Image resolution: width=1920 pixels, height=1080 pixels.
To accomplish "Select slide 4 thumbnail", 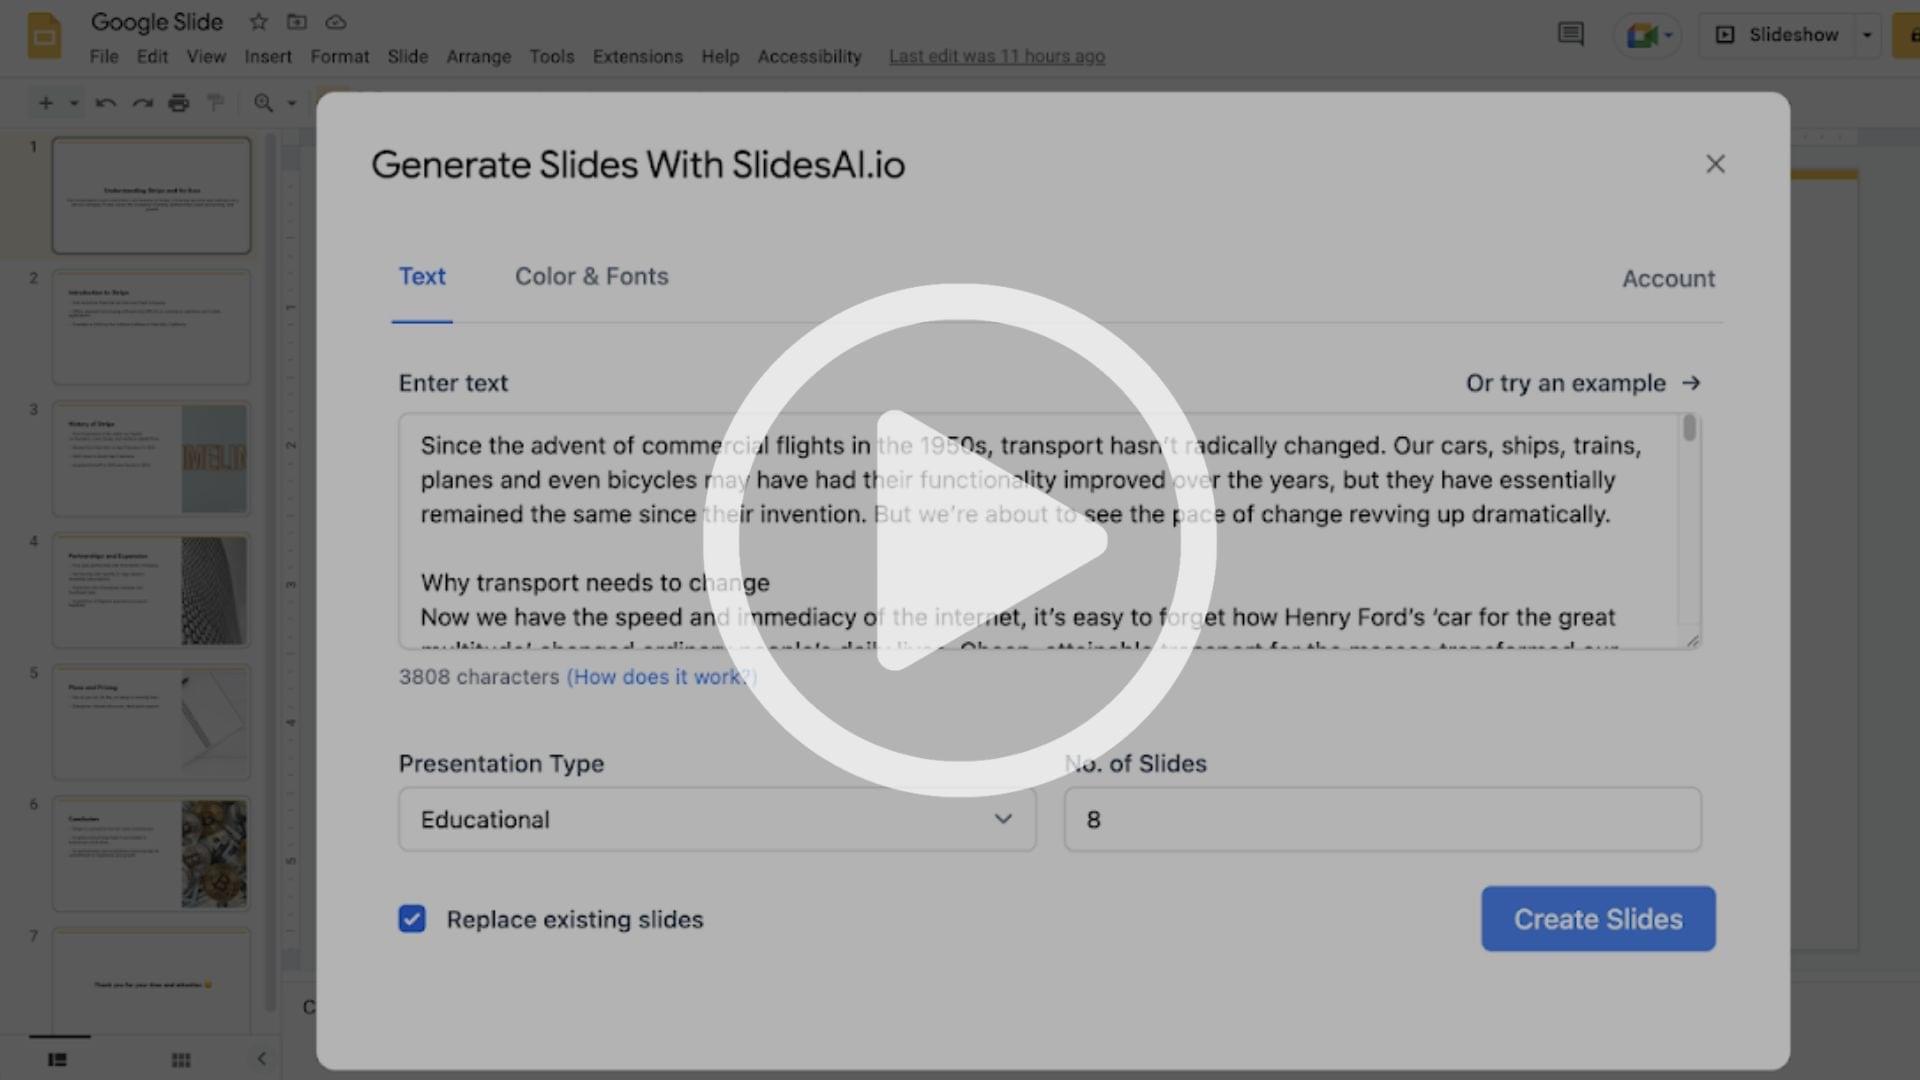I will (151, 591).
